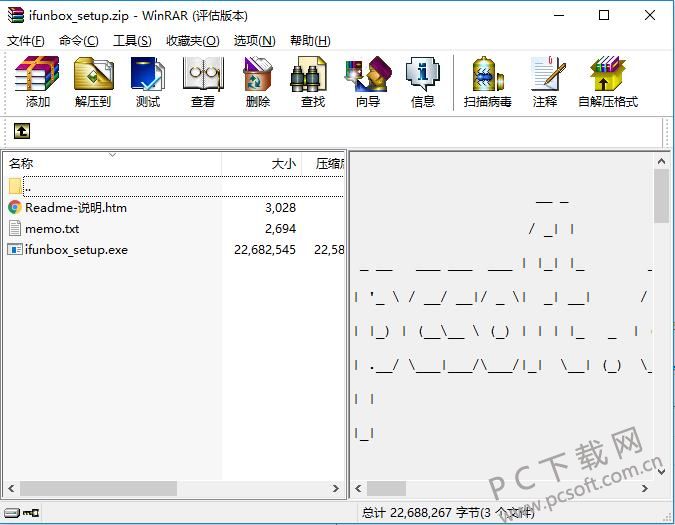
Task: Click the comment pane vertical scrollbar thumb
Action: tap(661, 196)
